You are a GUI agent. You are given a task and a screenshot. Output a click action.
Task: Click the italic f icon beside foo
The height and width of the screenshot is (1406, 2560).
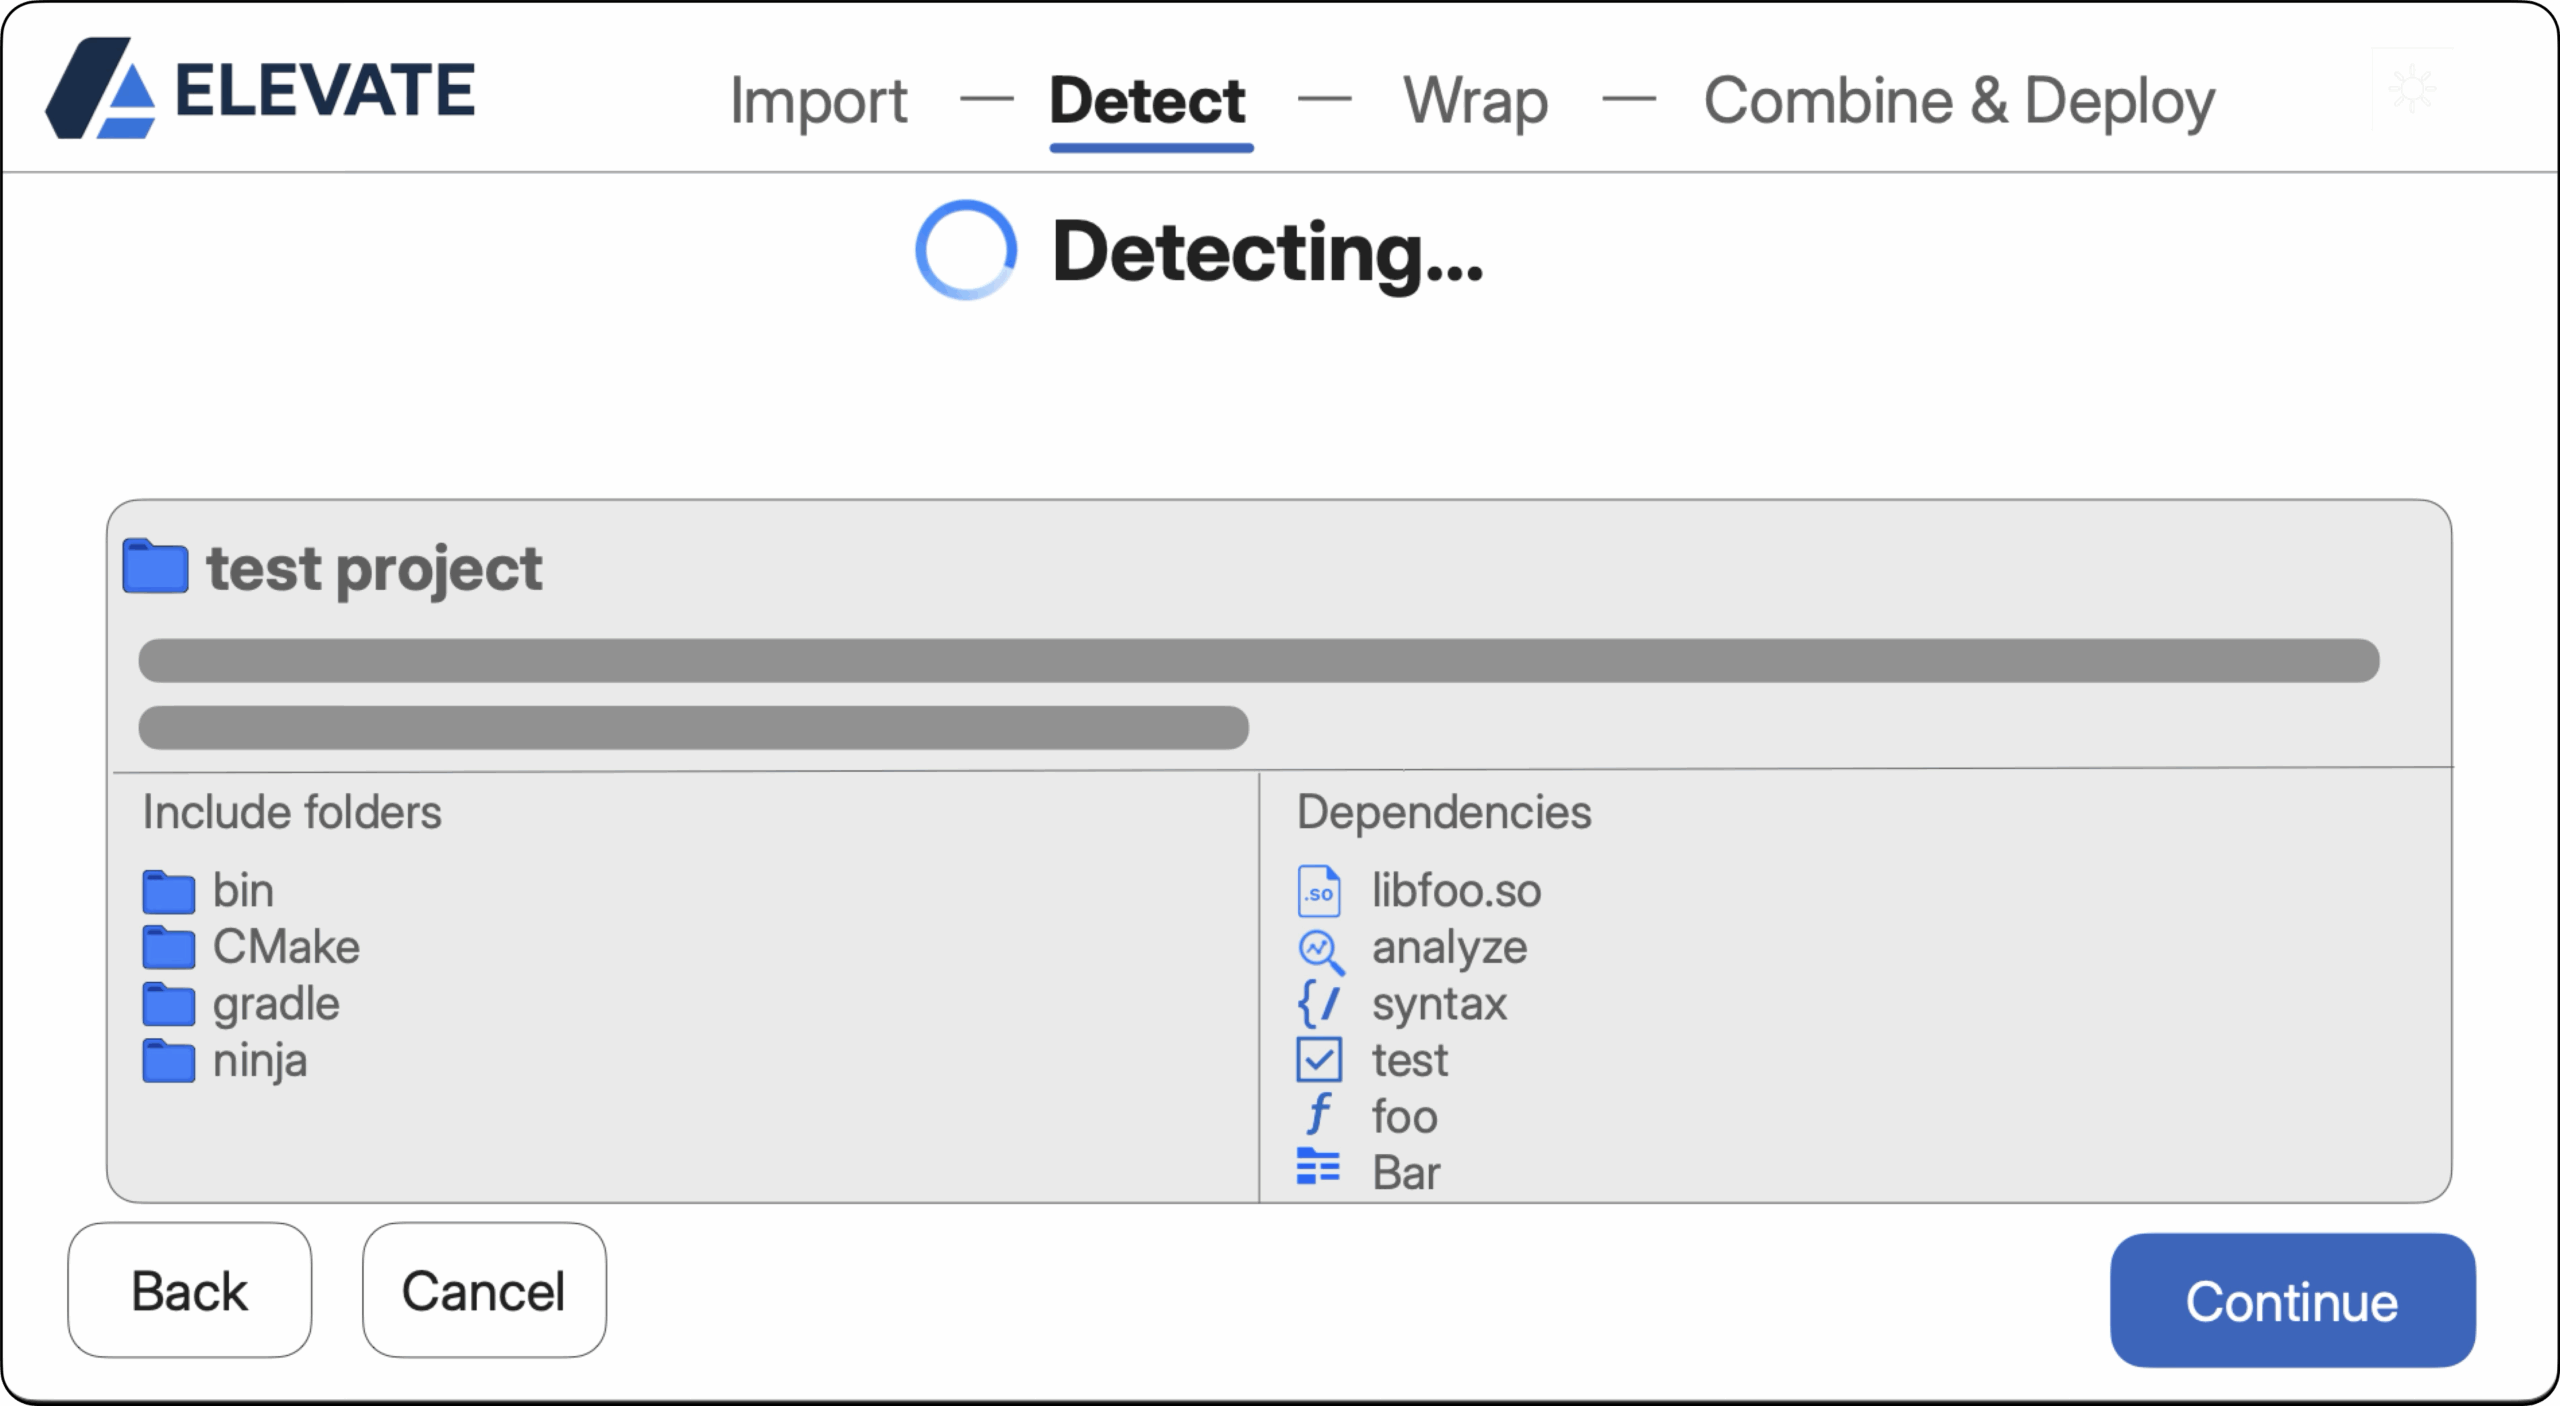pos(1318,1114)
